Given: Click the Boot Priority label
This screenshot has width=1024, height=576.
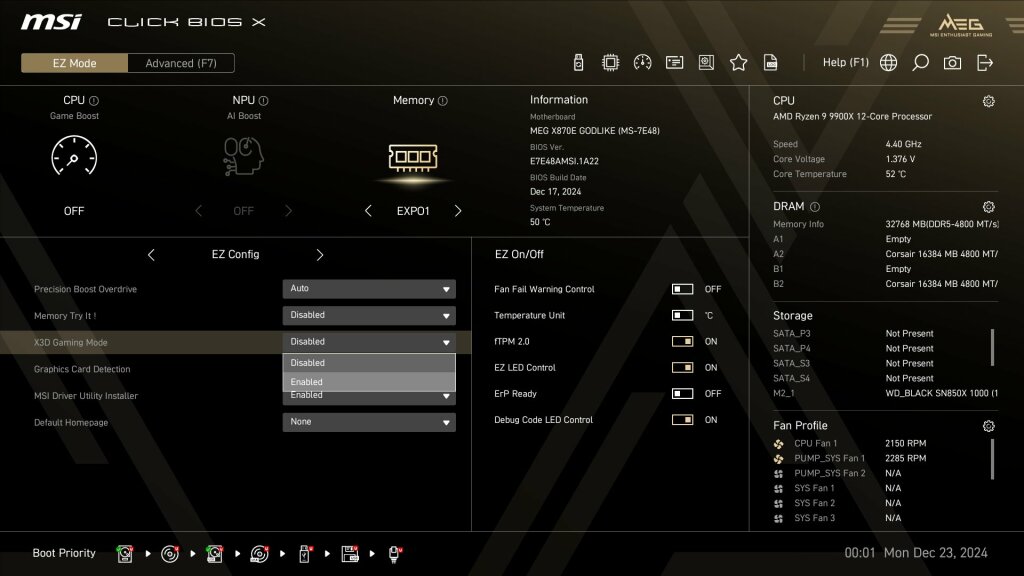Looking at the screenshot, I should coord(64,553).
